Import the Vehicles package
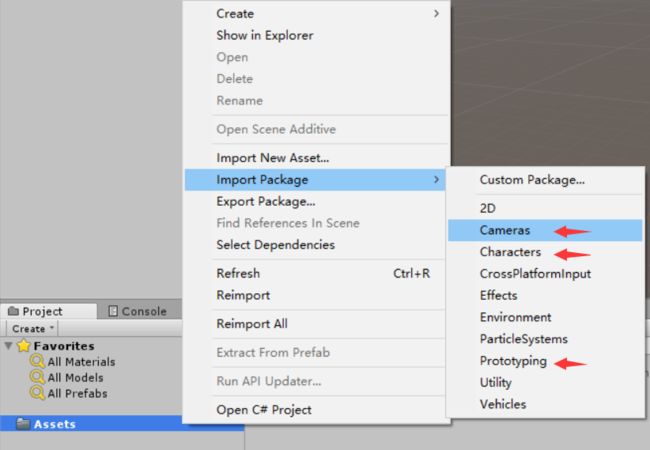 pyautogui.click(x=545, y=404)
